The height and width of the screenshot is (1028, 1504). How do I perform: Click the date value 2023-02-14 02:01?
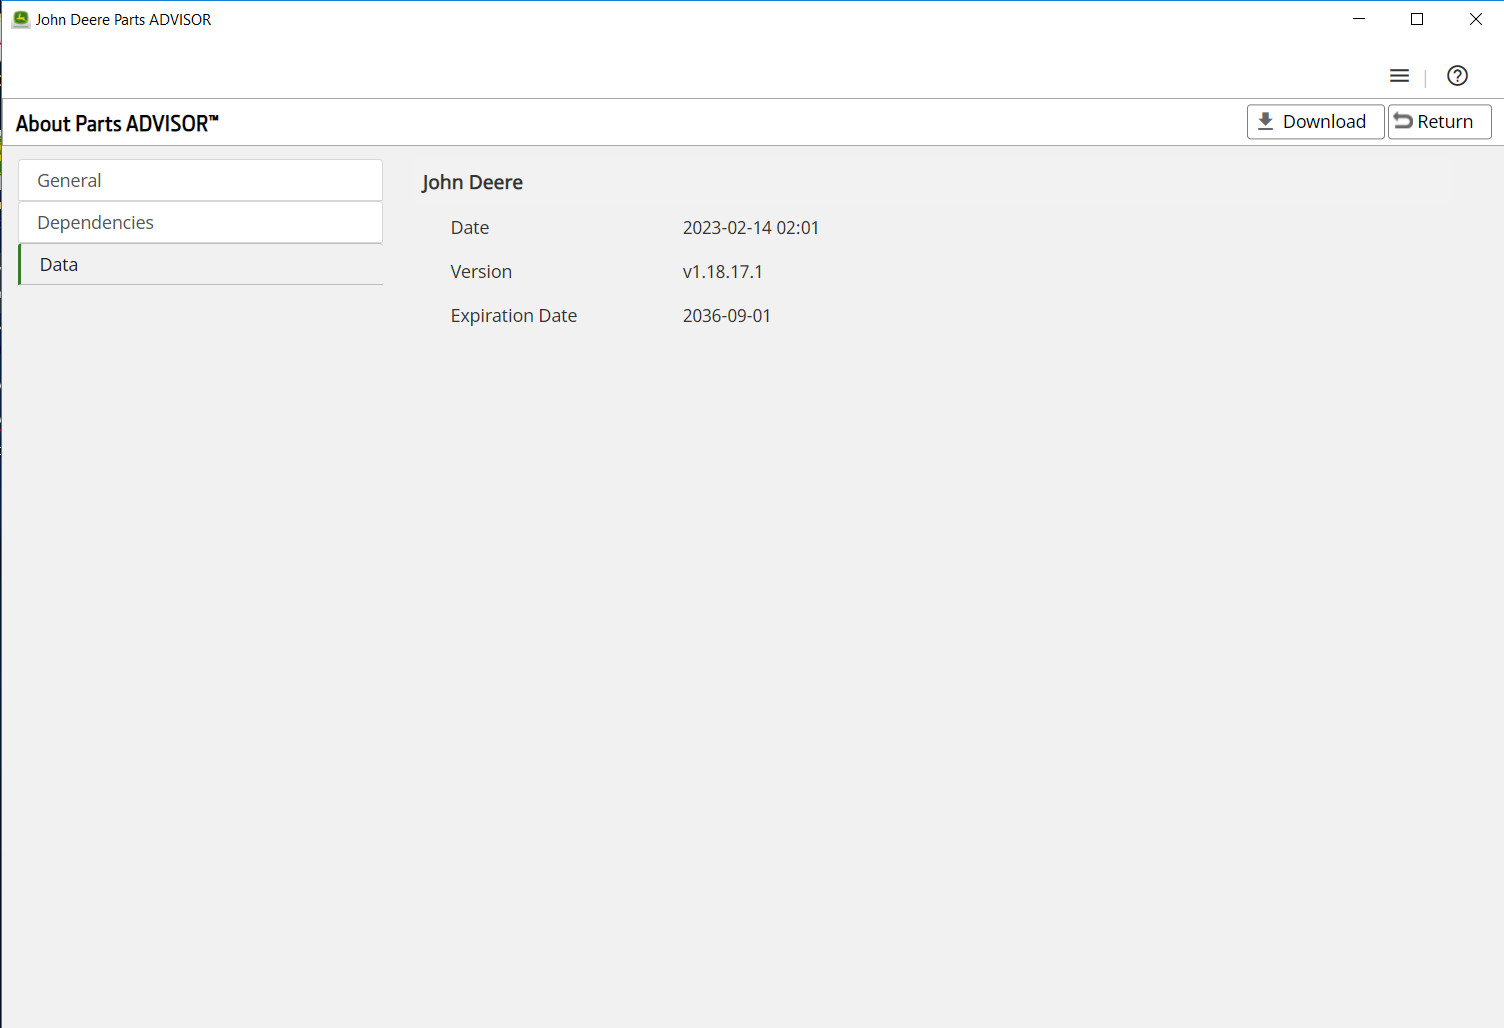click(750, 228)
